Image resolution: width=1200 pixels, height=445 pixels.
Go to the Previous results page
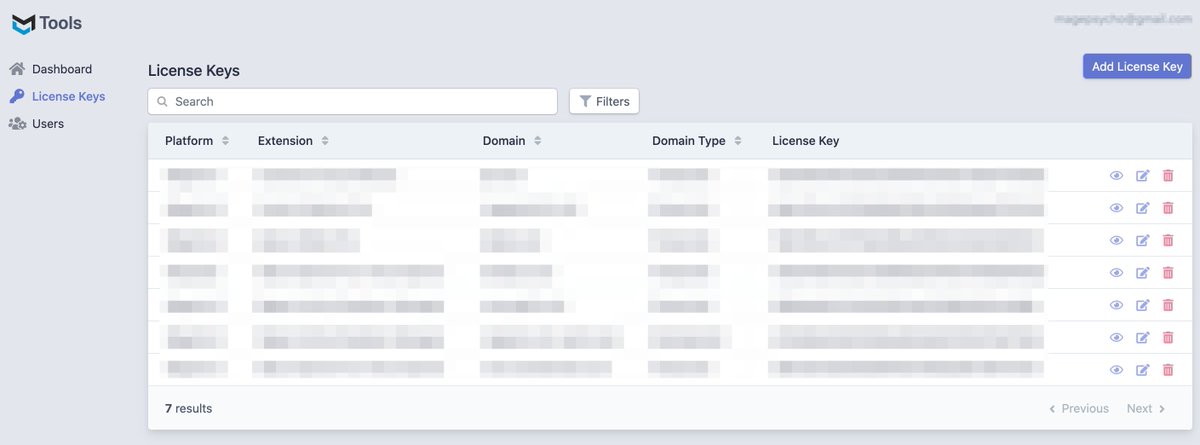(1078, 408)
